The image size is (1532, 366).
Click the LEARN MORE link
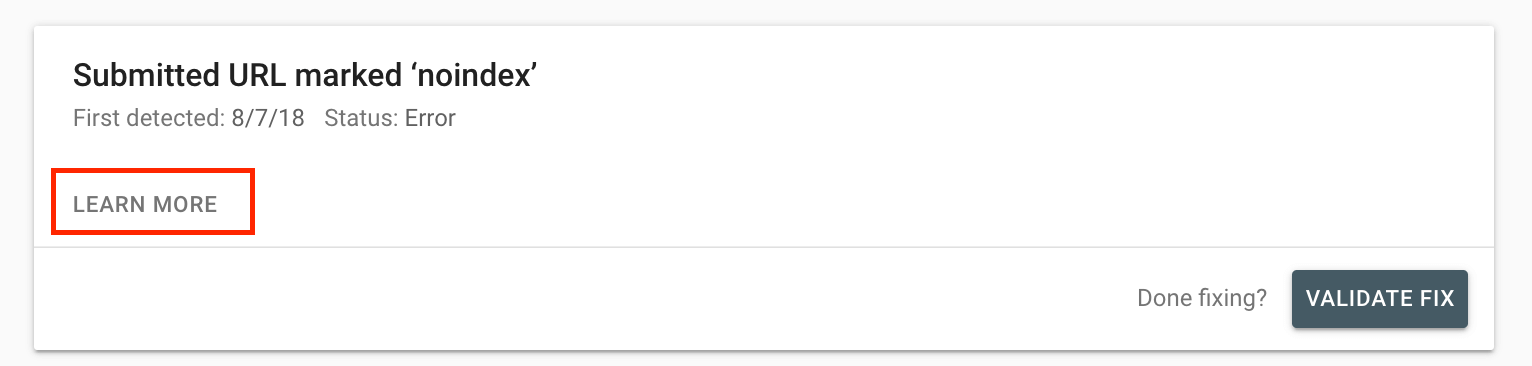click(145, 204)
